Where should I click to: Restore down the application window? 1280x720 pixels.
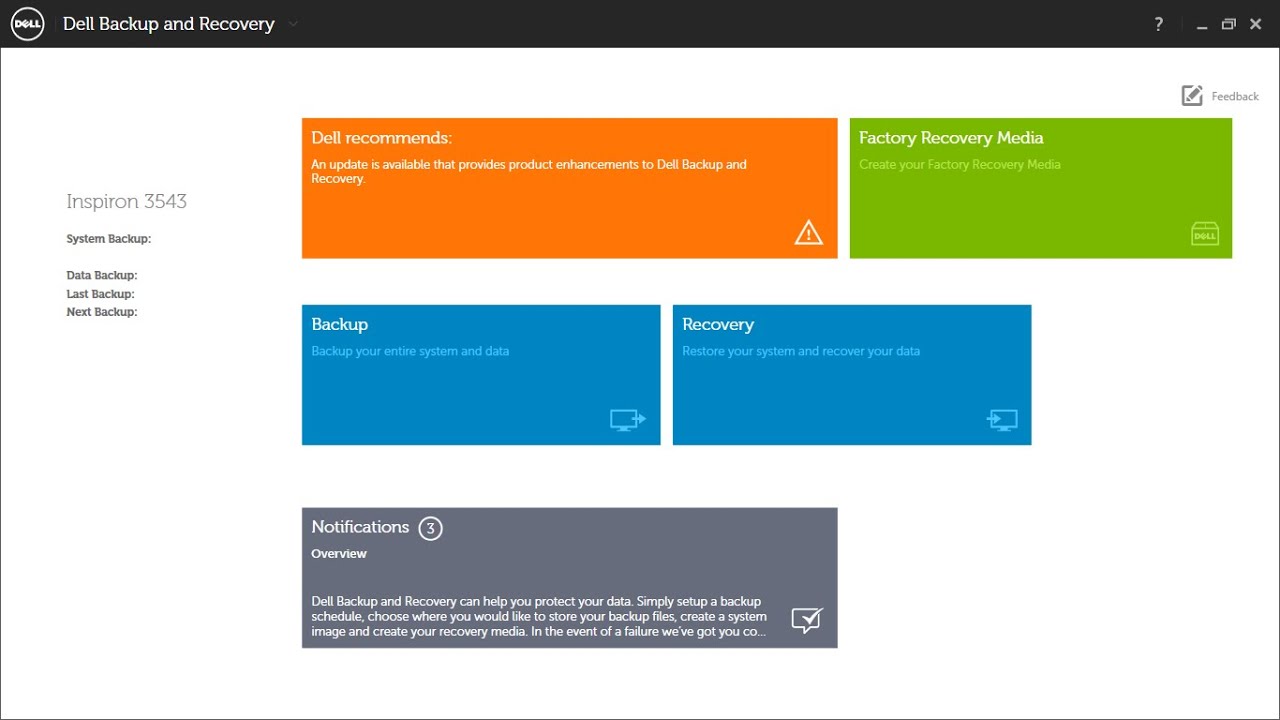(x=1229, y=24)
